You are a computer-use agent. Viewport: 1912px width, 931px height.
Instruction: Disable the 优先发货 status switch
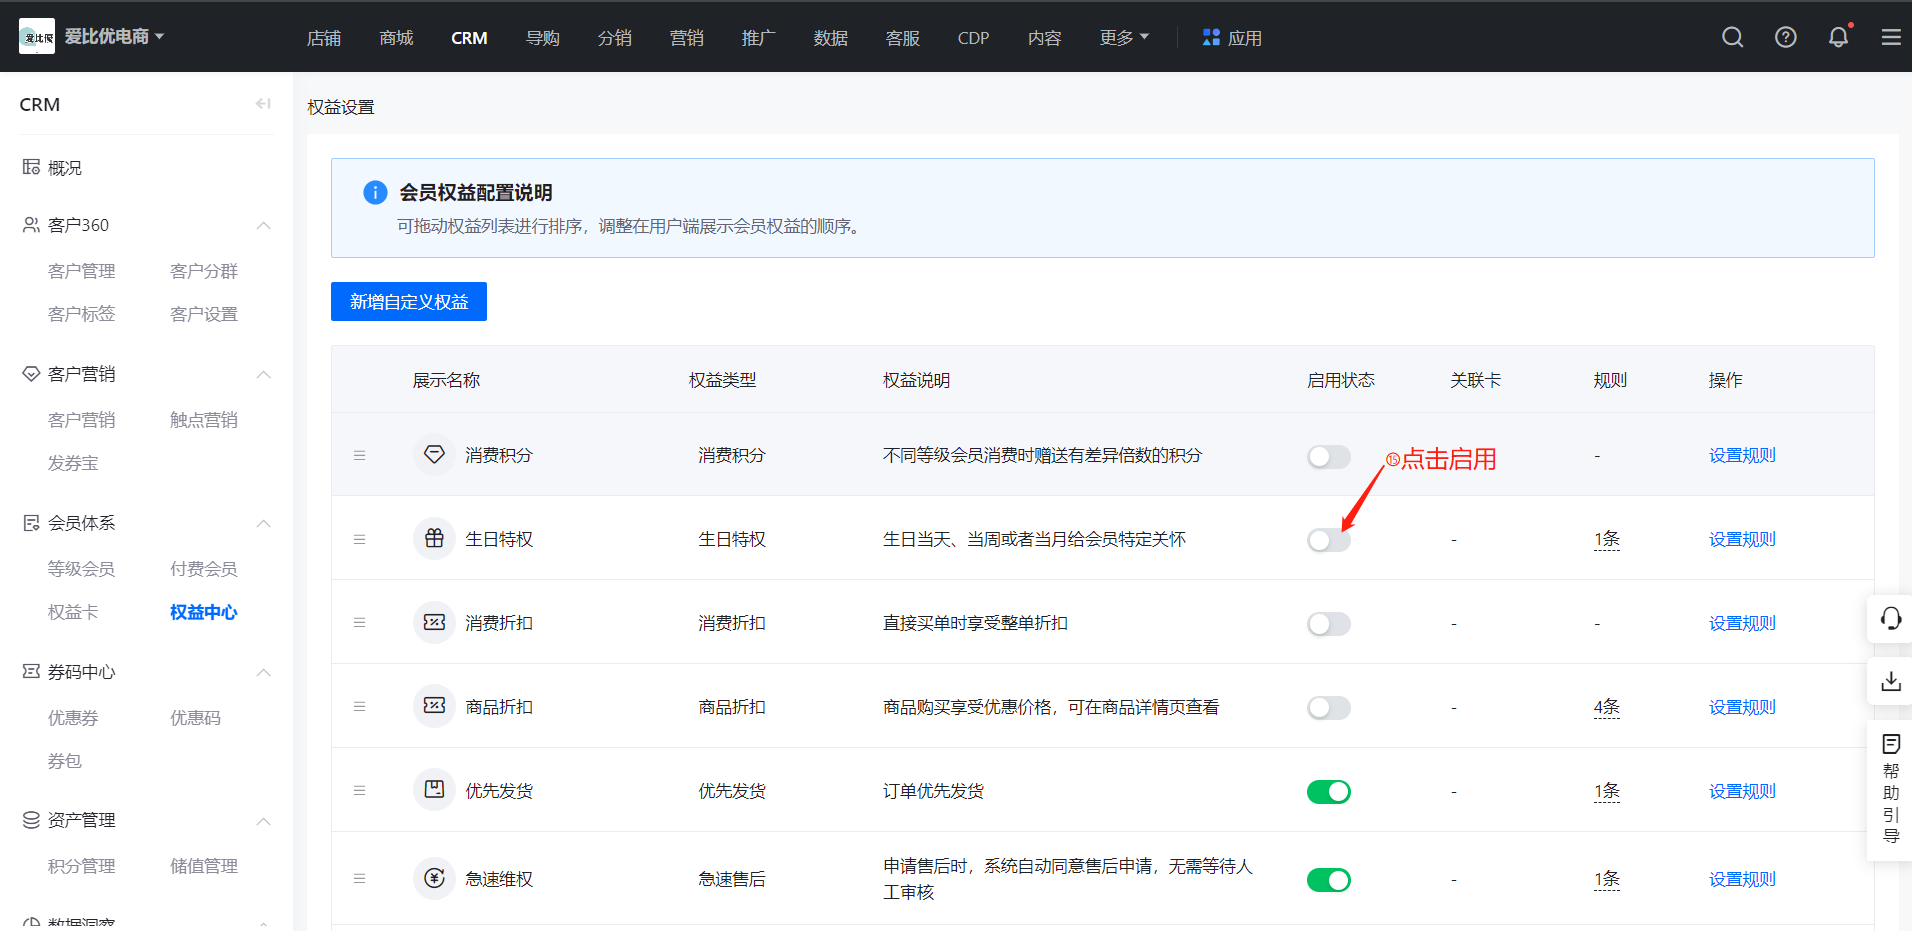(x=1328, y=792)
